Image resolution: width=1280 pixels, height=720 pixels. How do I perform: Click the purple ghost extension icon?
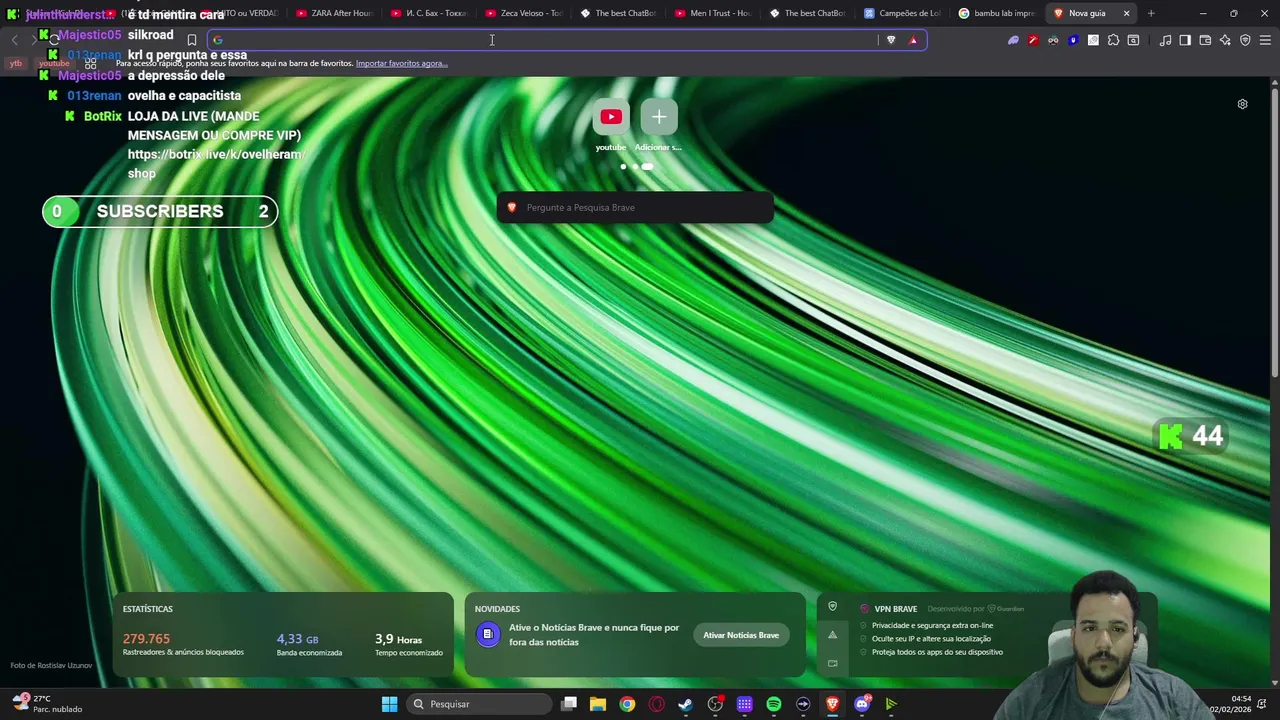point(1013,40)
